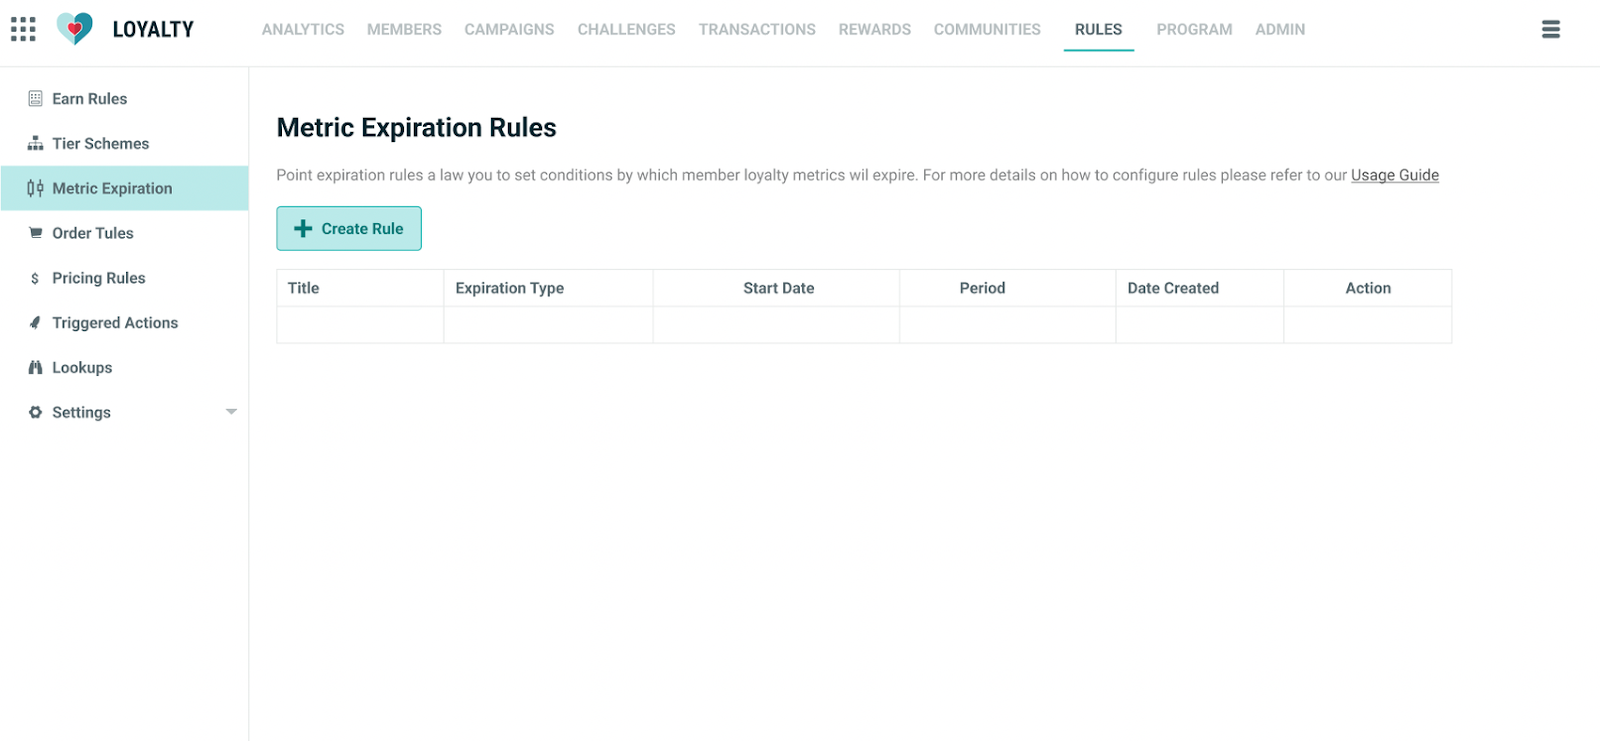Open the Usage Guide link

(x=1394, y=175)
